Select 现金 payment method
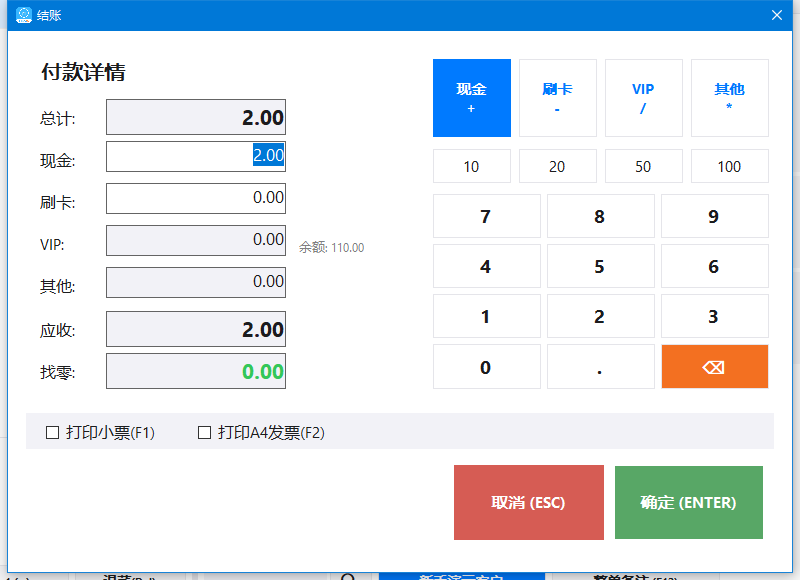 [x=471, y=98]
